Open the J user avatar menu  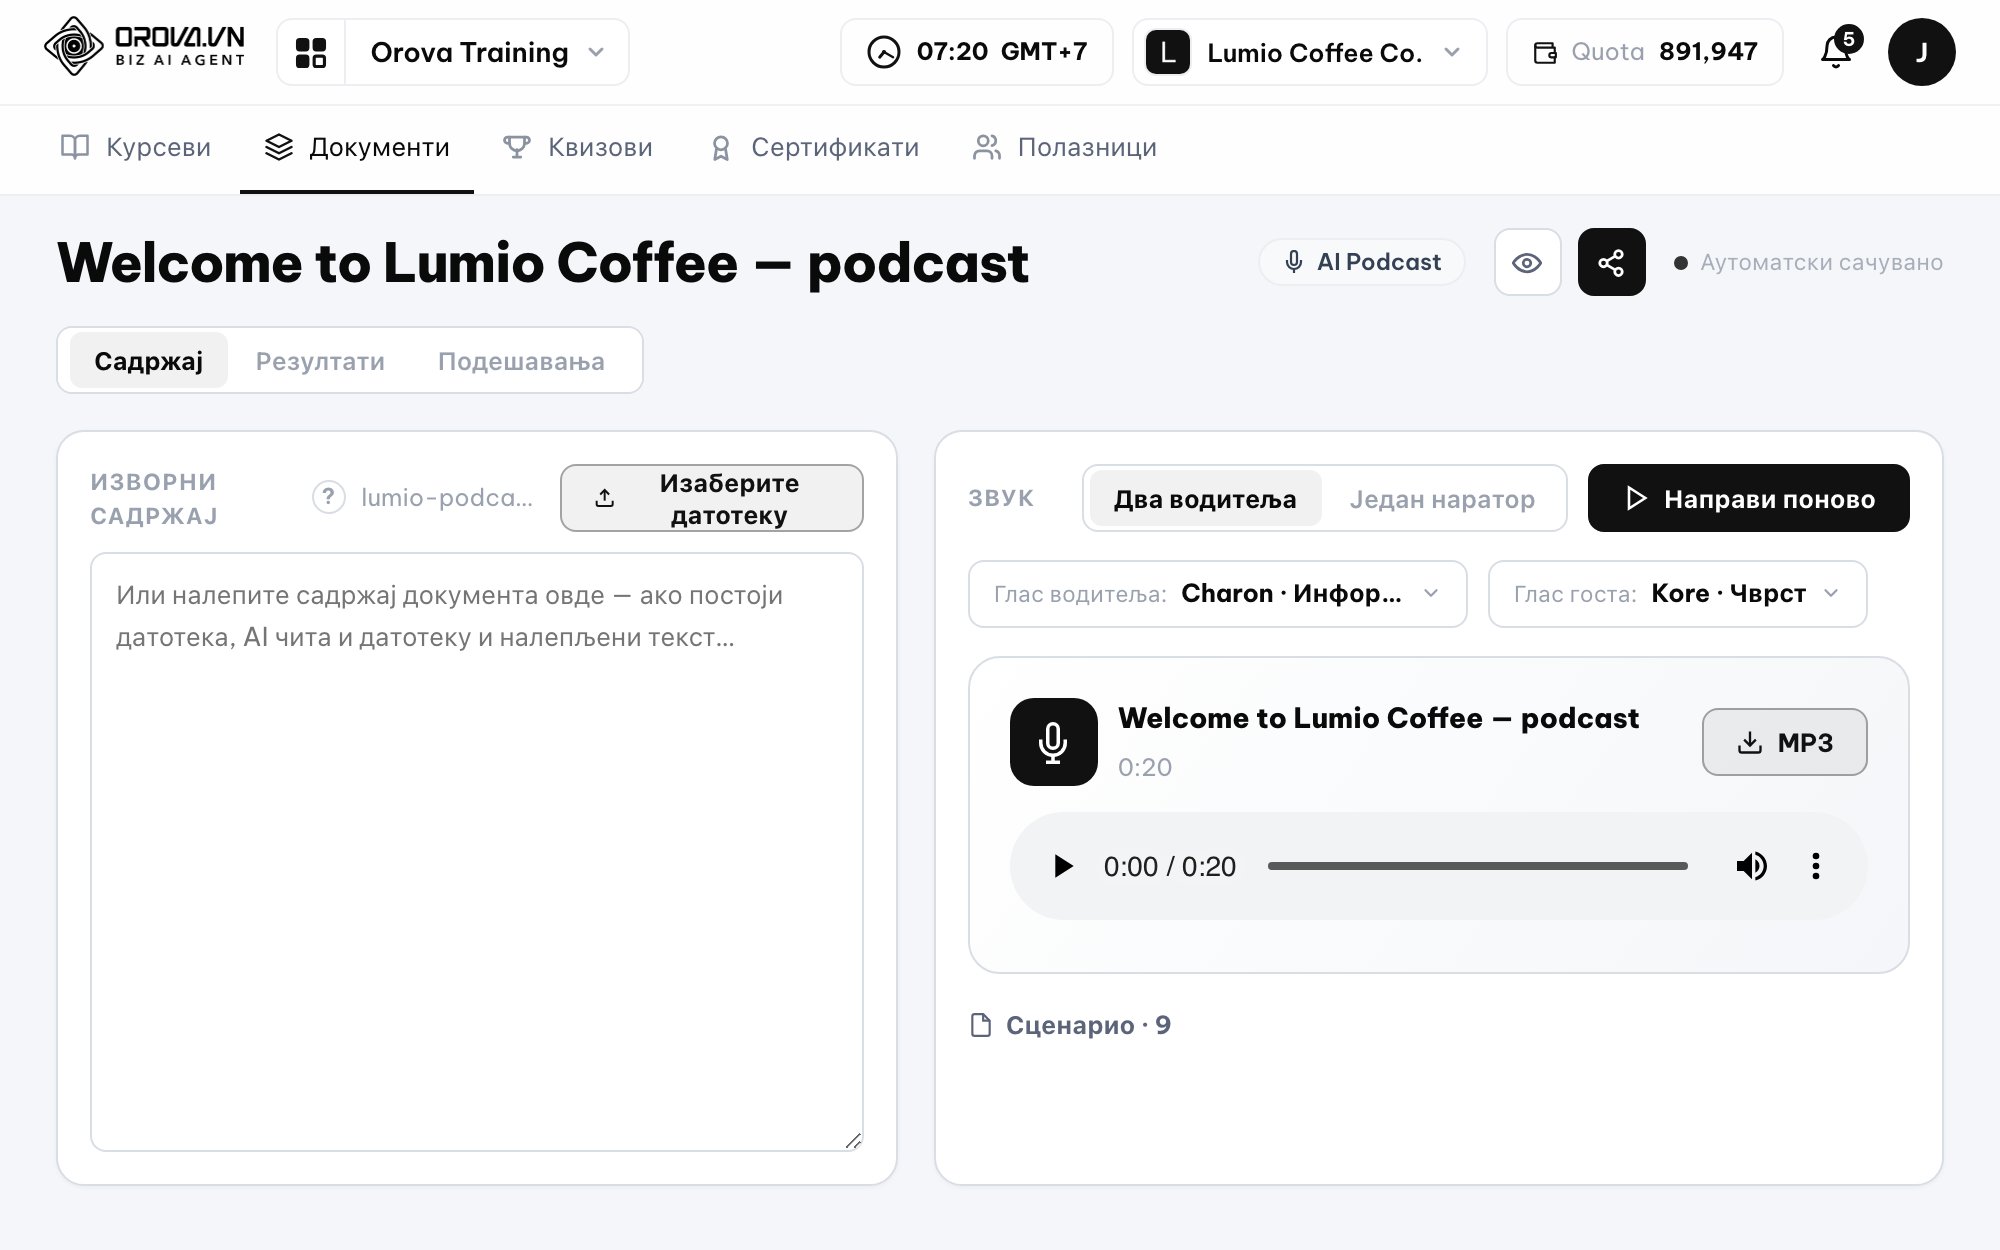pyautogui.click(x=1921, y=52)
